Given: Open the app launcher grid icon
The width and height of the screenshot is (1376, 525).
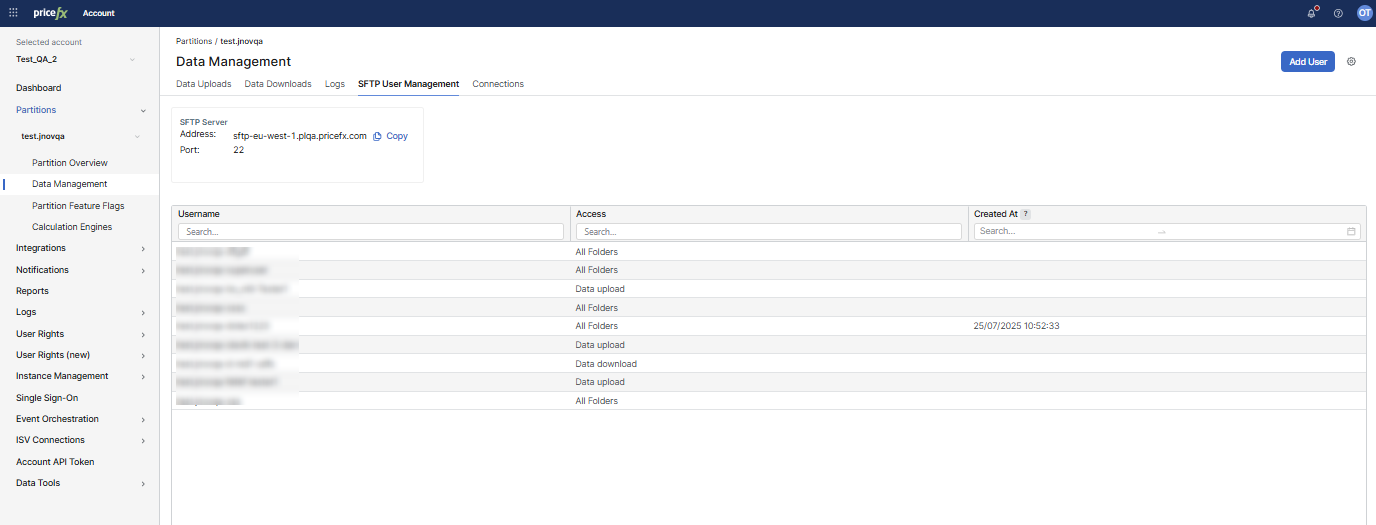Looking at the screenshot, I should (13, 13).
